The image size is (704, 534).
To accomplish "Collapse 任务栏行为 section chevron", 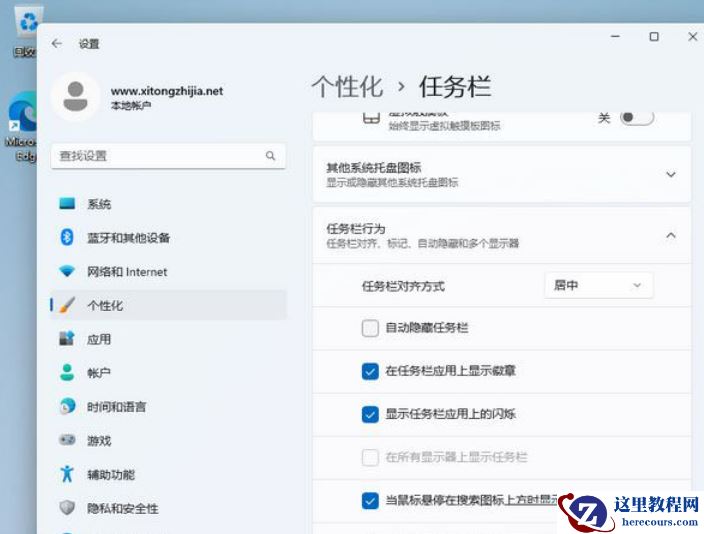I will (671, 235).
